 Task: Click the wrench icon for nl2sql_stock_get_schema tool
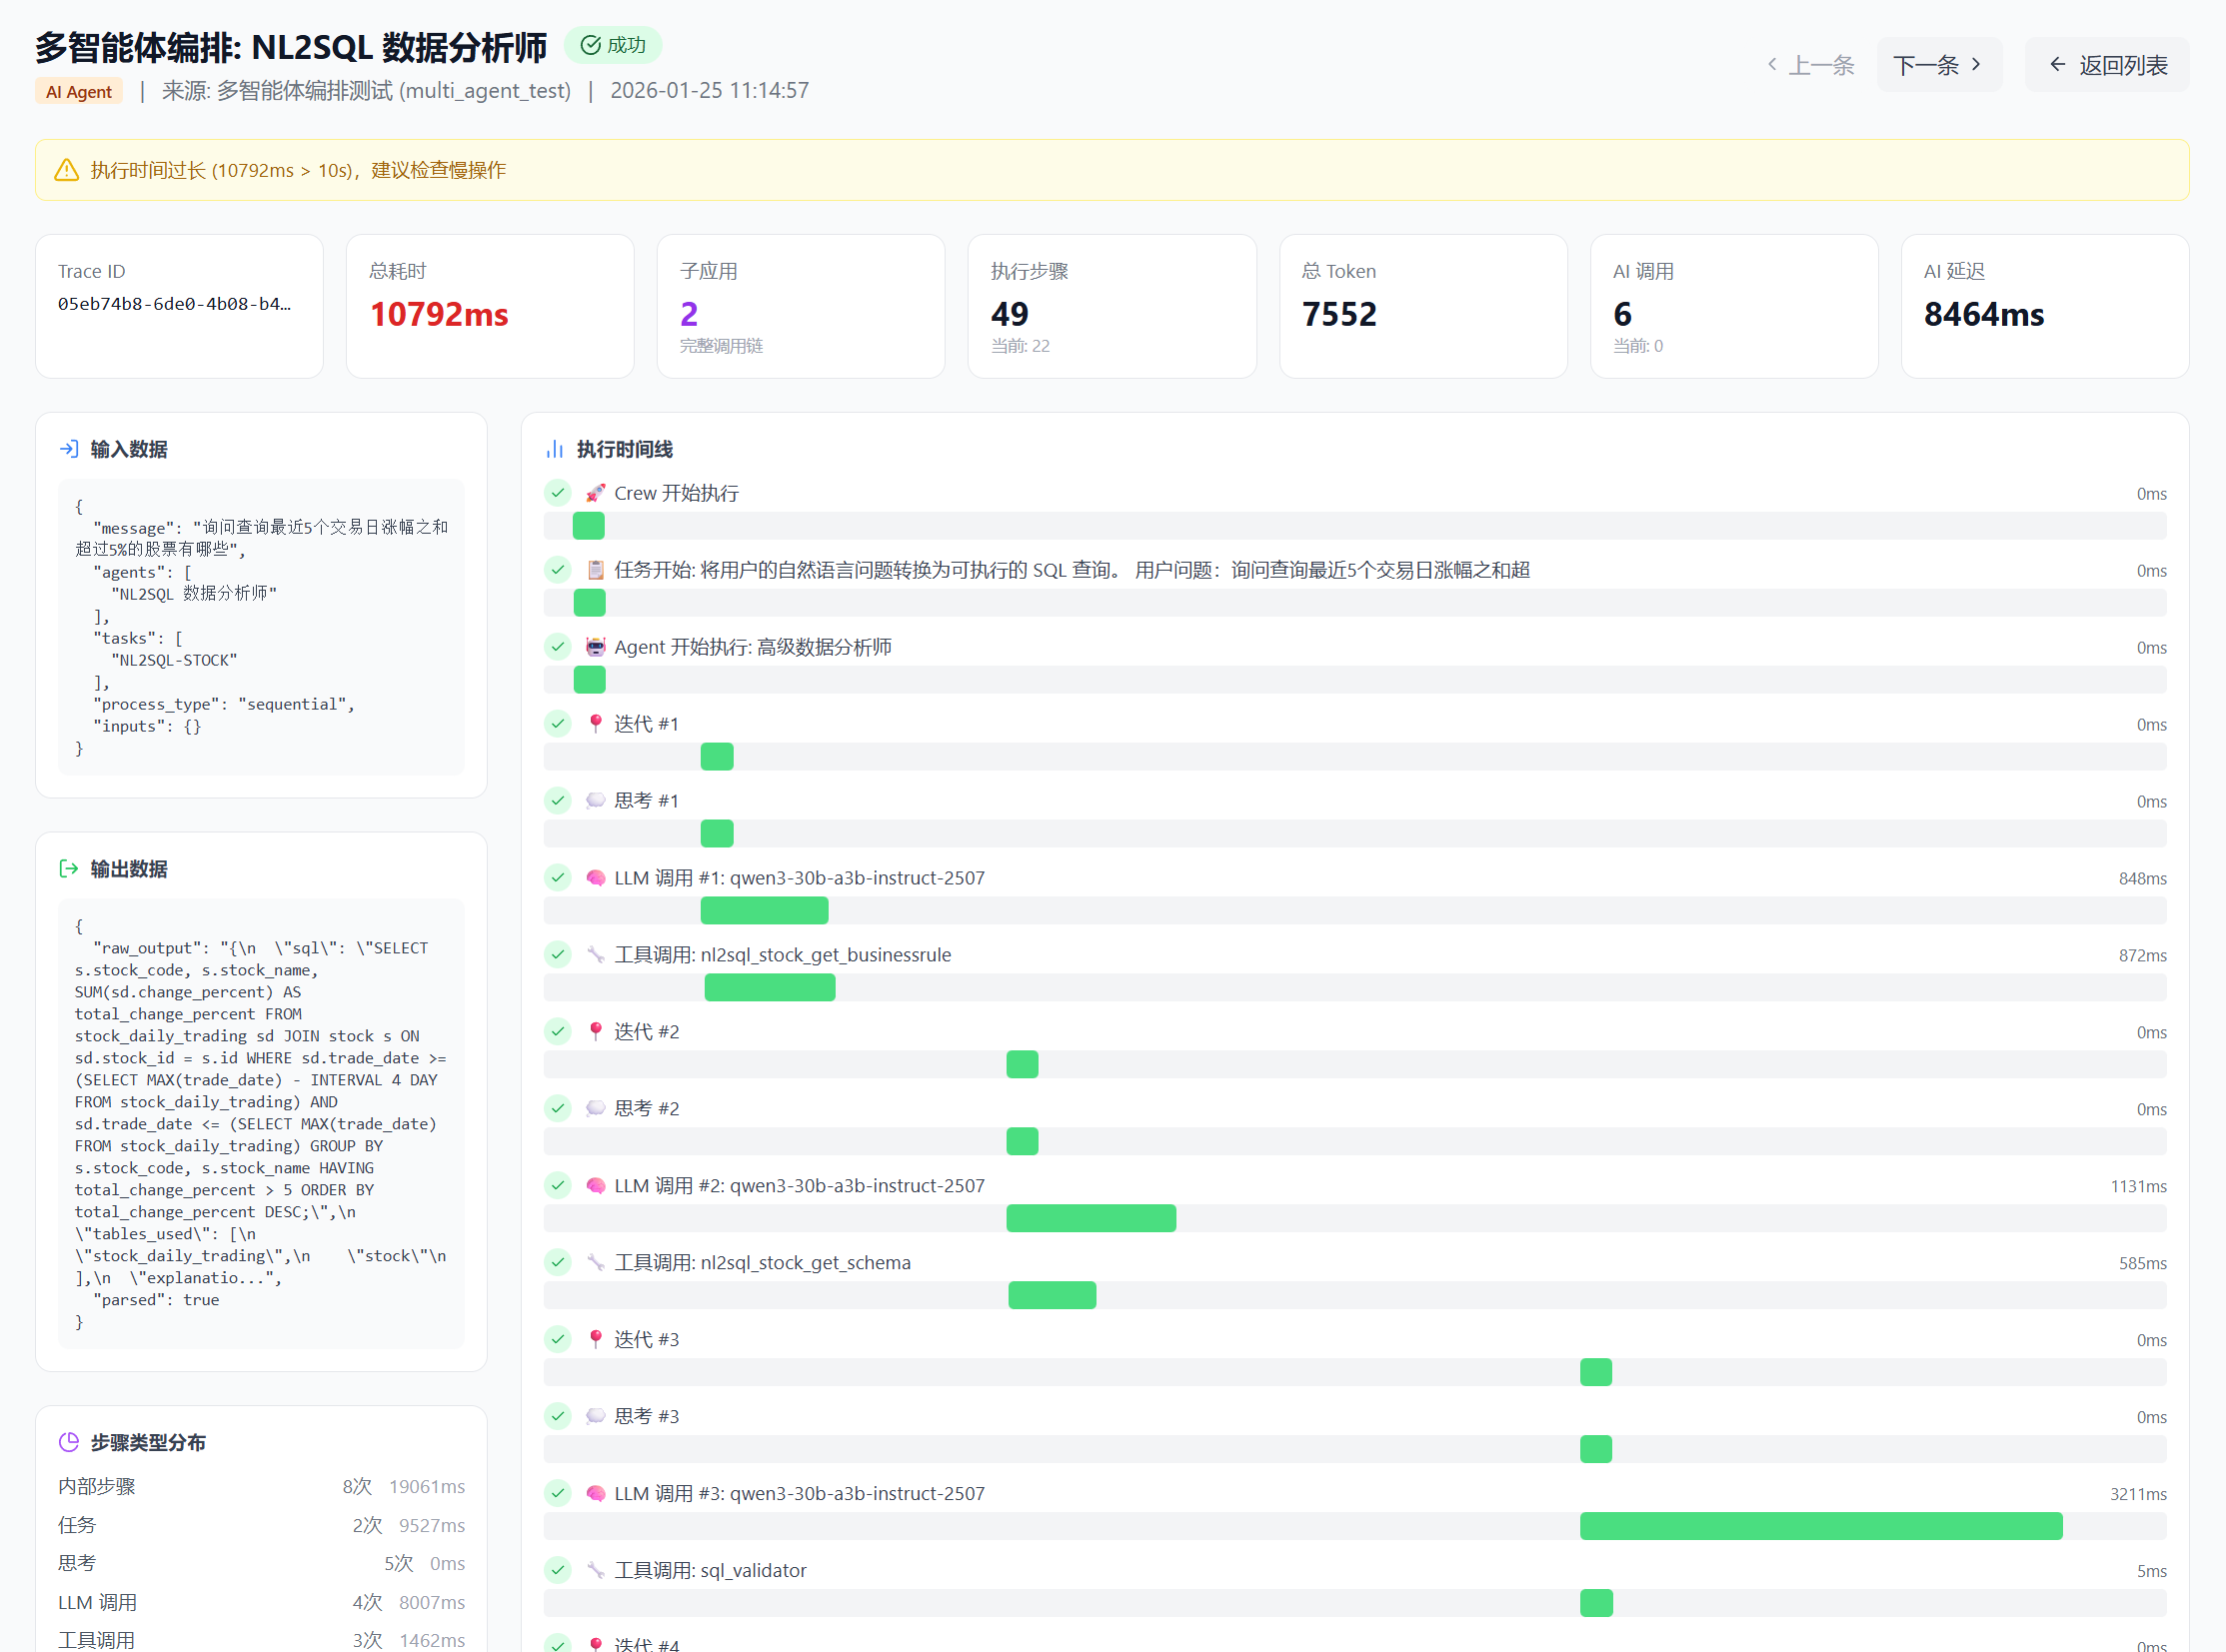[595, 1263]
